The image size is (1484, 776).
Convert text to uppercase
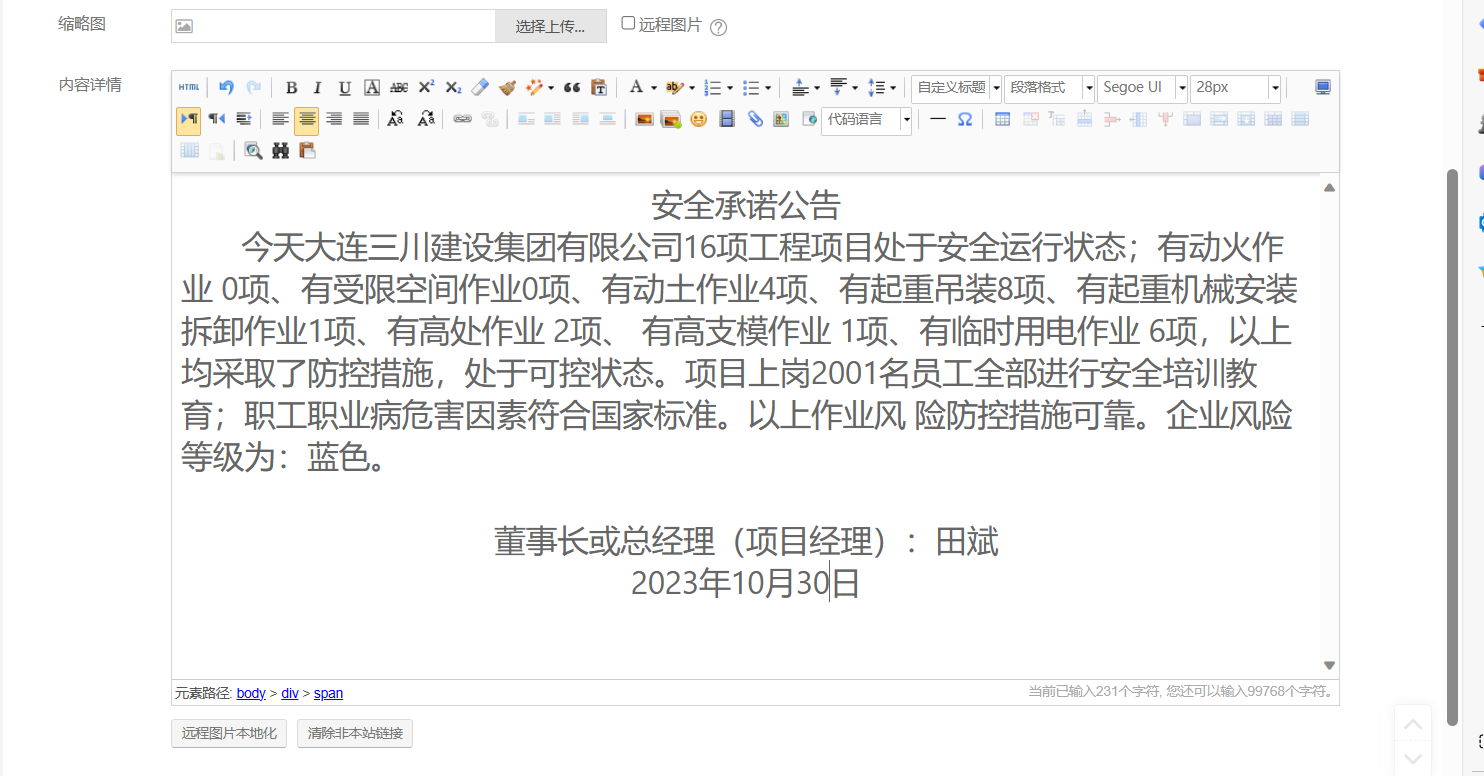pos(396,119)
